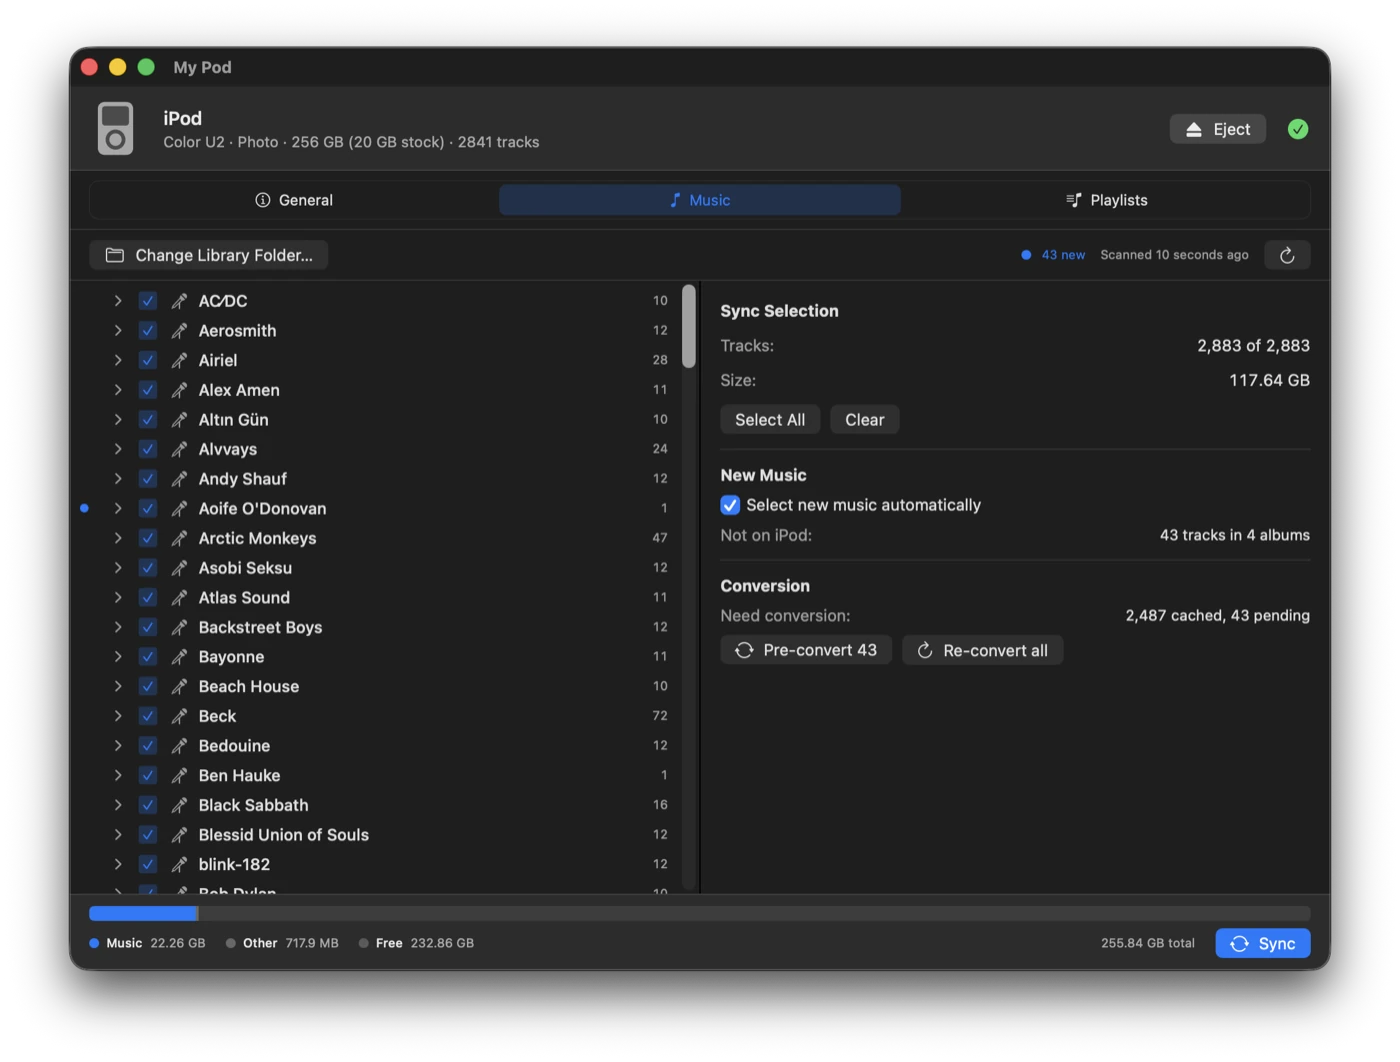Click Re-convert all button
1400x1062 pixels.
(x=982, y=650)
